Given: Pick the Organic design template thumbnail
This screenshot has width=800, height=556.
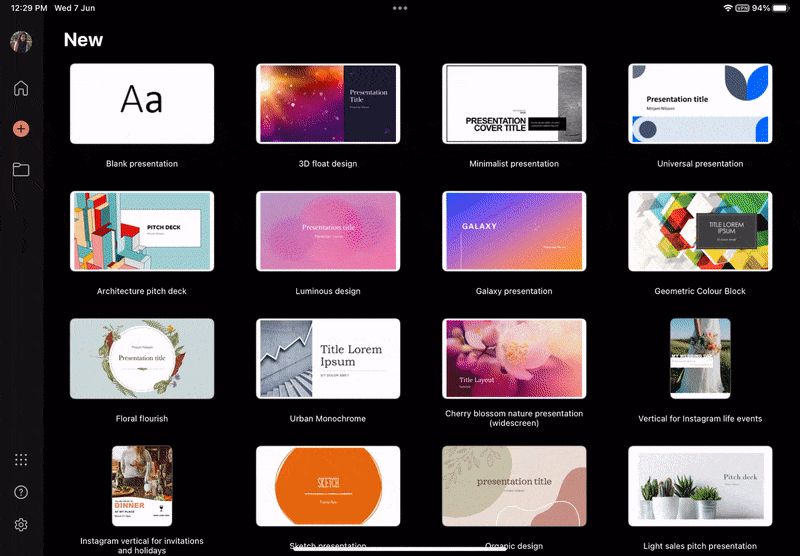Looking at the screenshot, I should (514, 486).
